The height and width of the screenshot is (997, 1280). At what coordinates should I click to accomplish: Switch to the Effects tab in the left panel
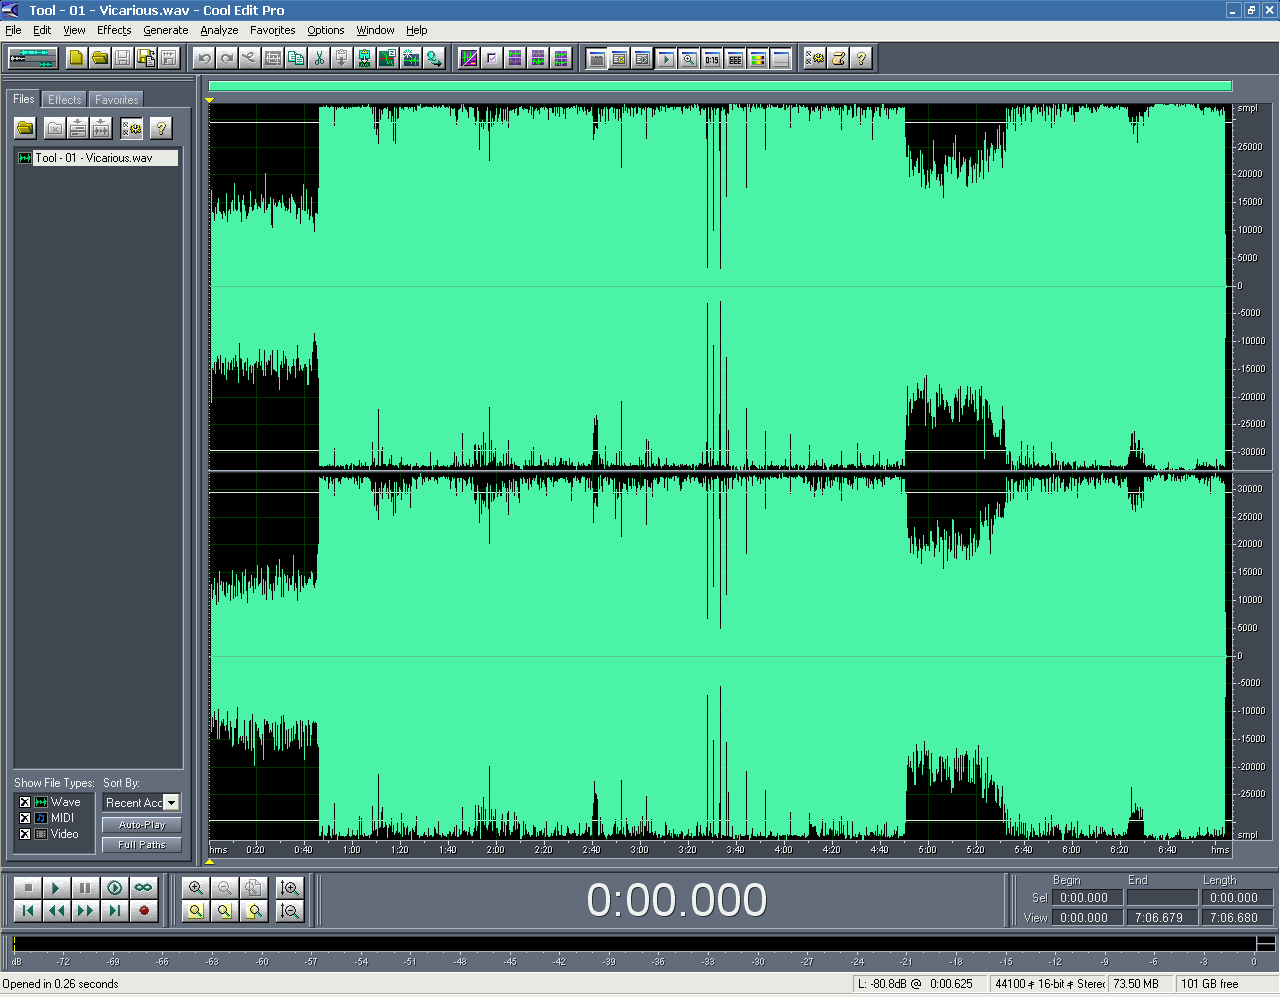[65, 100]
